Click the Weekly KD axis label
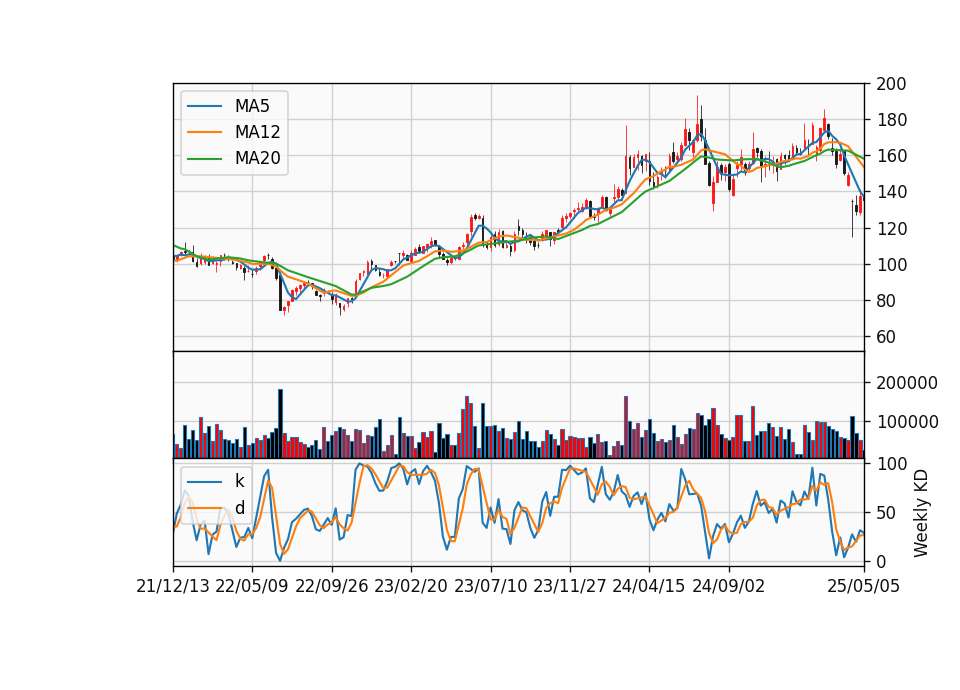This screenshot has height=690, width=960. (920, 513)
